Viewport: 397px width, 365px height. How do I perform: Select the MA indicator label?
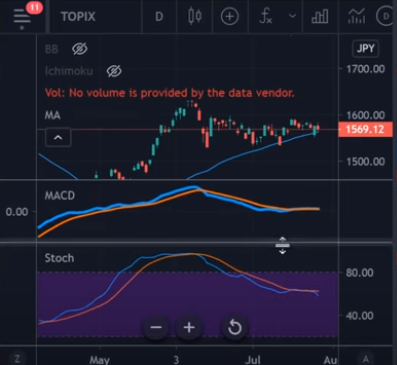[x=53, y=115]
